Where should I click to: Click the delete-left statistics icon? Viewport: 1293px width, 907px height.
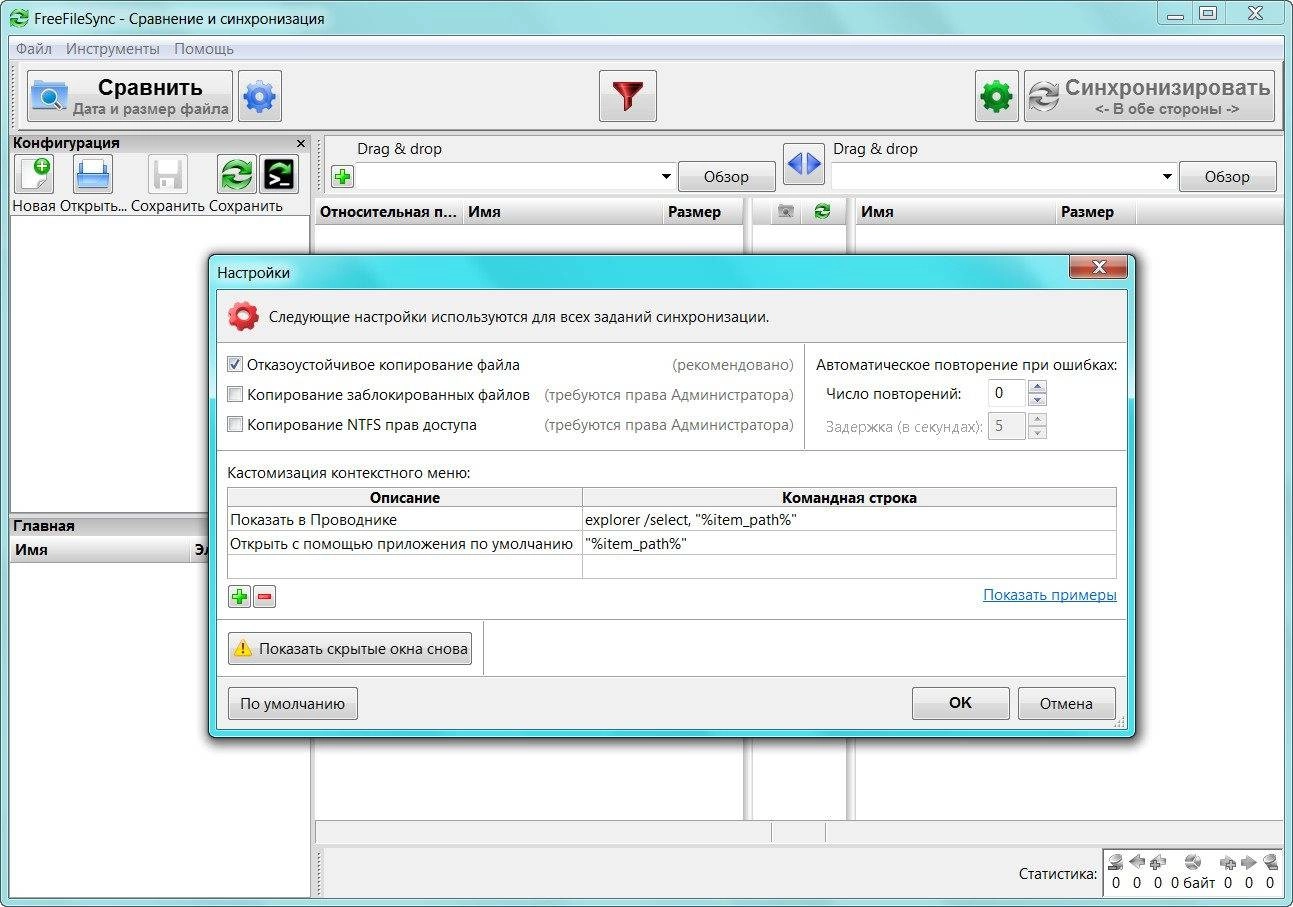click(1115, 862)
